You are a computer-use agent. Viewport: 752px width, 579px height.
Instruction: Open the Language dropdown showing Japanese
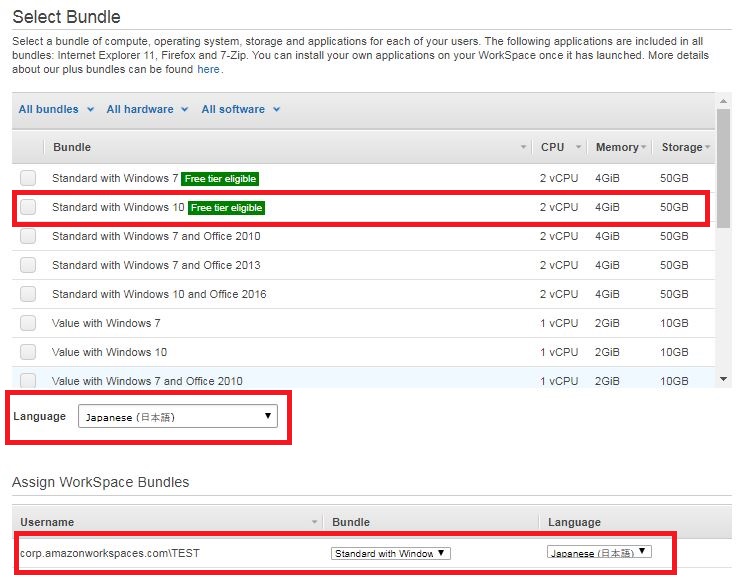(x=178, y=416)
